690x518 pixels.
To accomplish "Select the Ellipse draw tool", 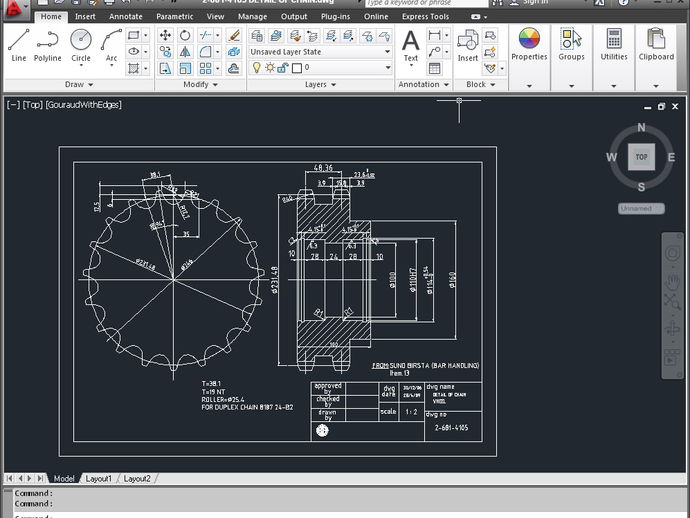I will pyautogui.click(x=133, y=52).
